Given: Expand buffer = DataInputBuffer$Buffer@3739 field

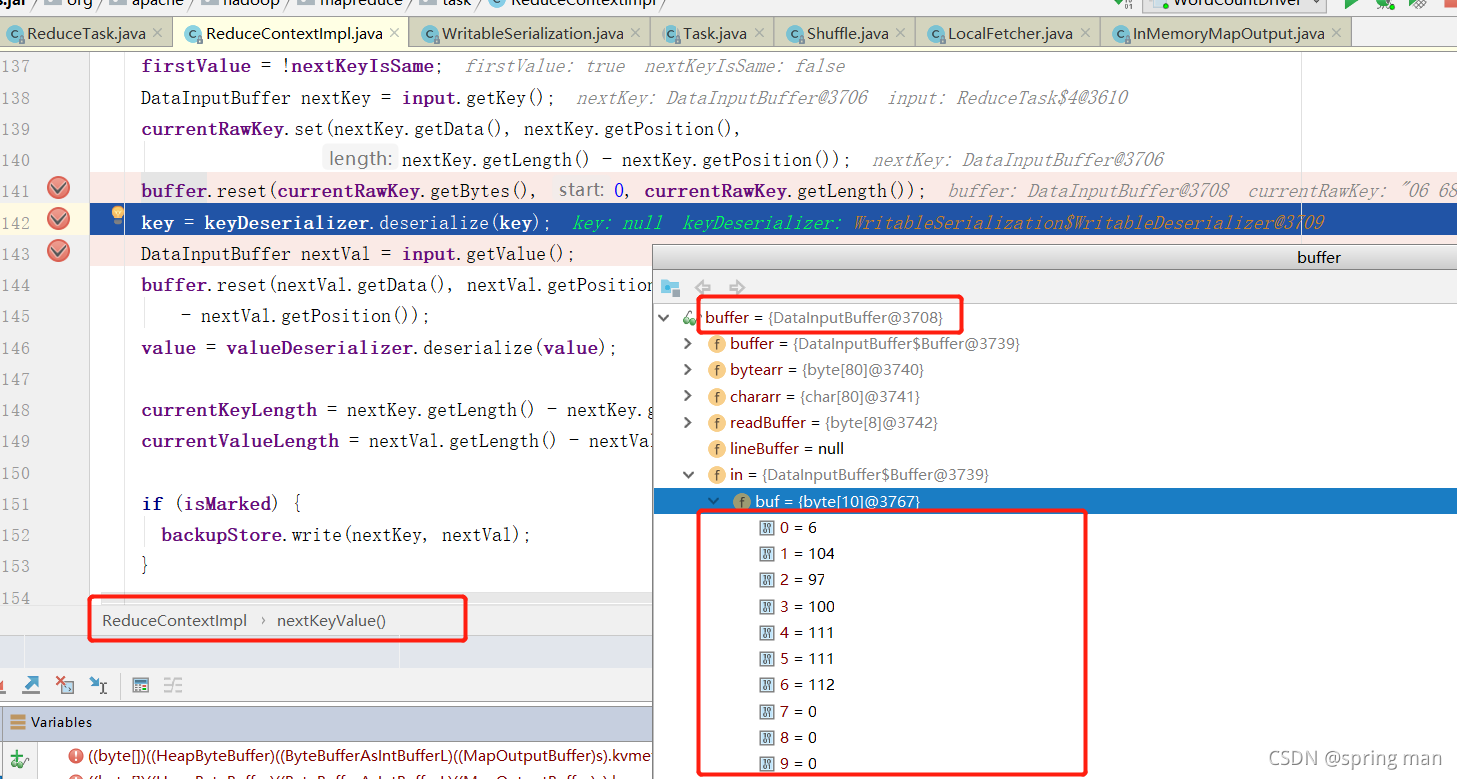Looking at the screenshot, I should pos(687,344).
